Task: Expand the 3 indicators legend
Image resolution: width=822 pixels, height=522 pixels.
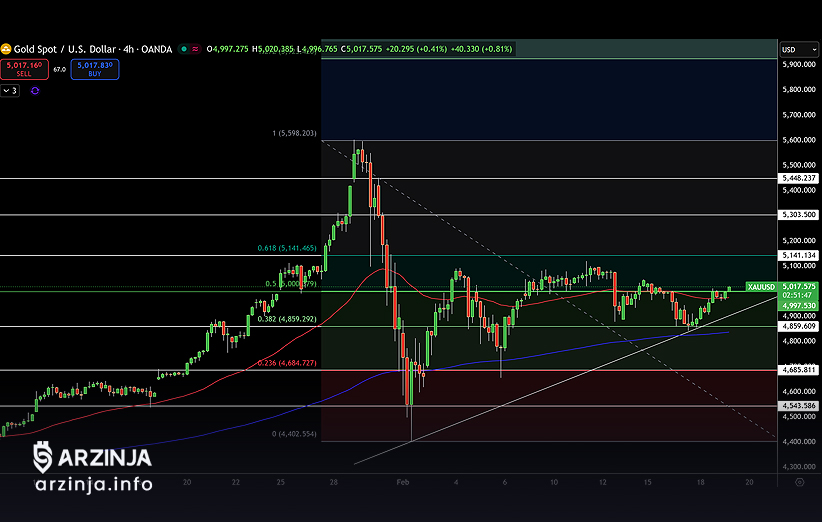Action: click(10, 90)
